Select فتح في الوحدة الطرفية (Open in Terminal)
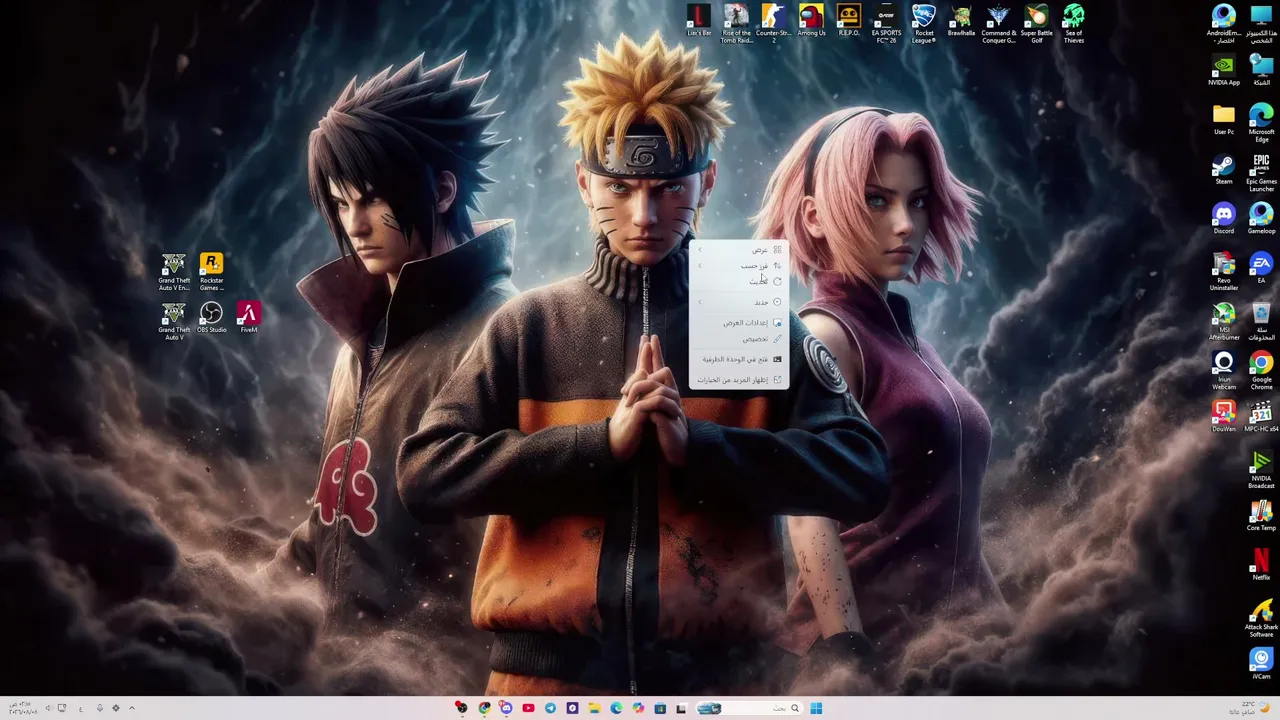 click(x=739, y=359)
